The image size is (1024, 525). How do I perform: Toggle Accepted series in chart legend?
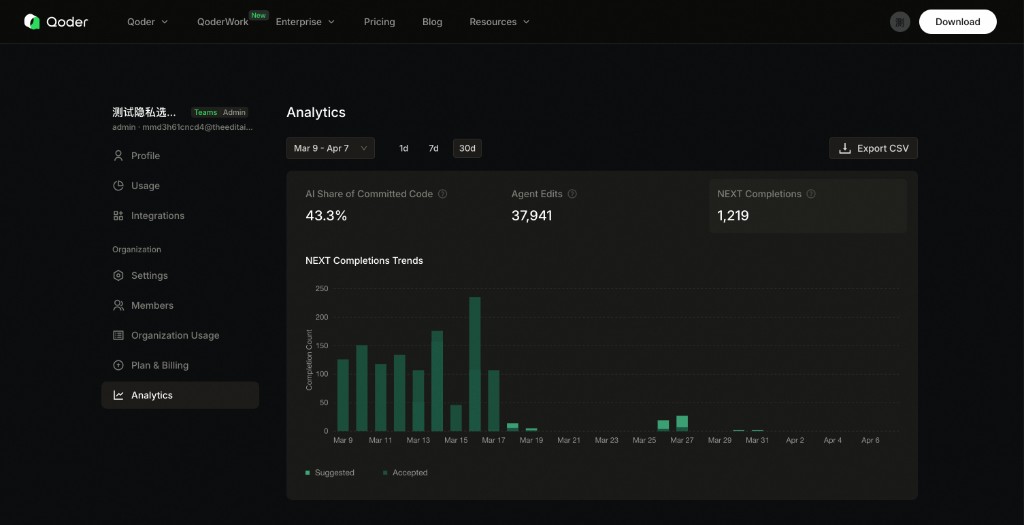[x=405, y=473]
